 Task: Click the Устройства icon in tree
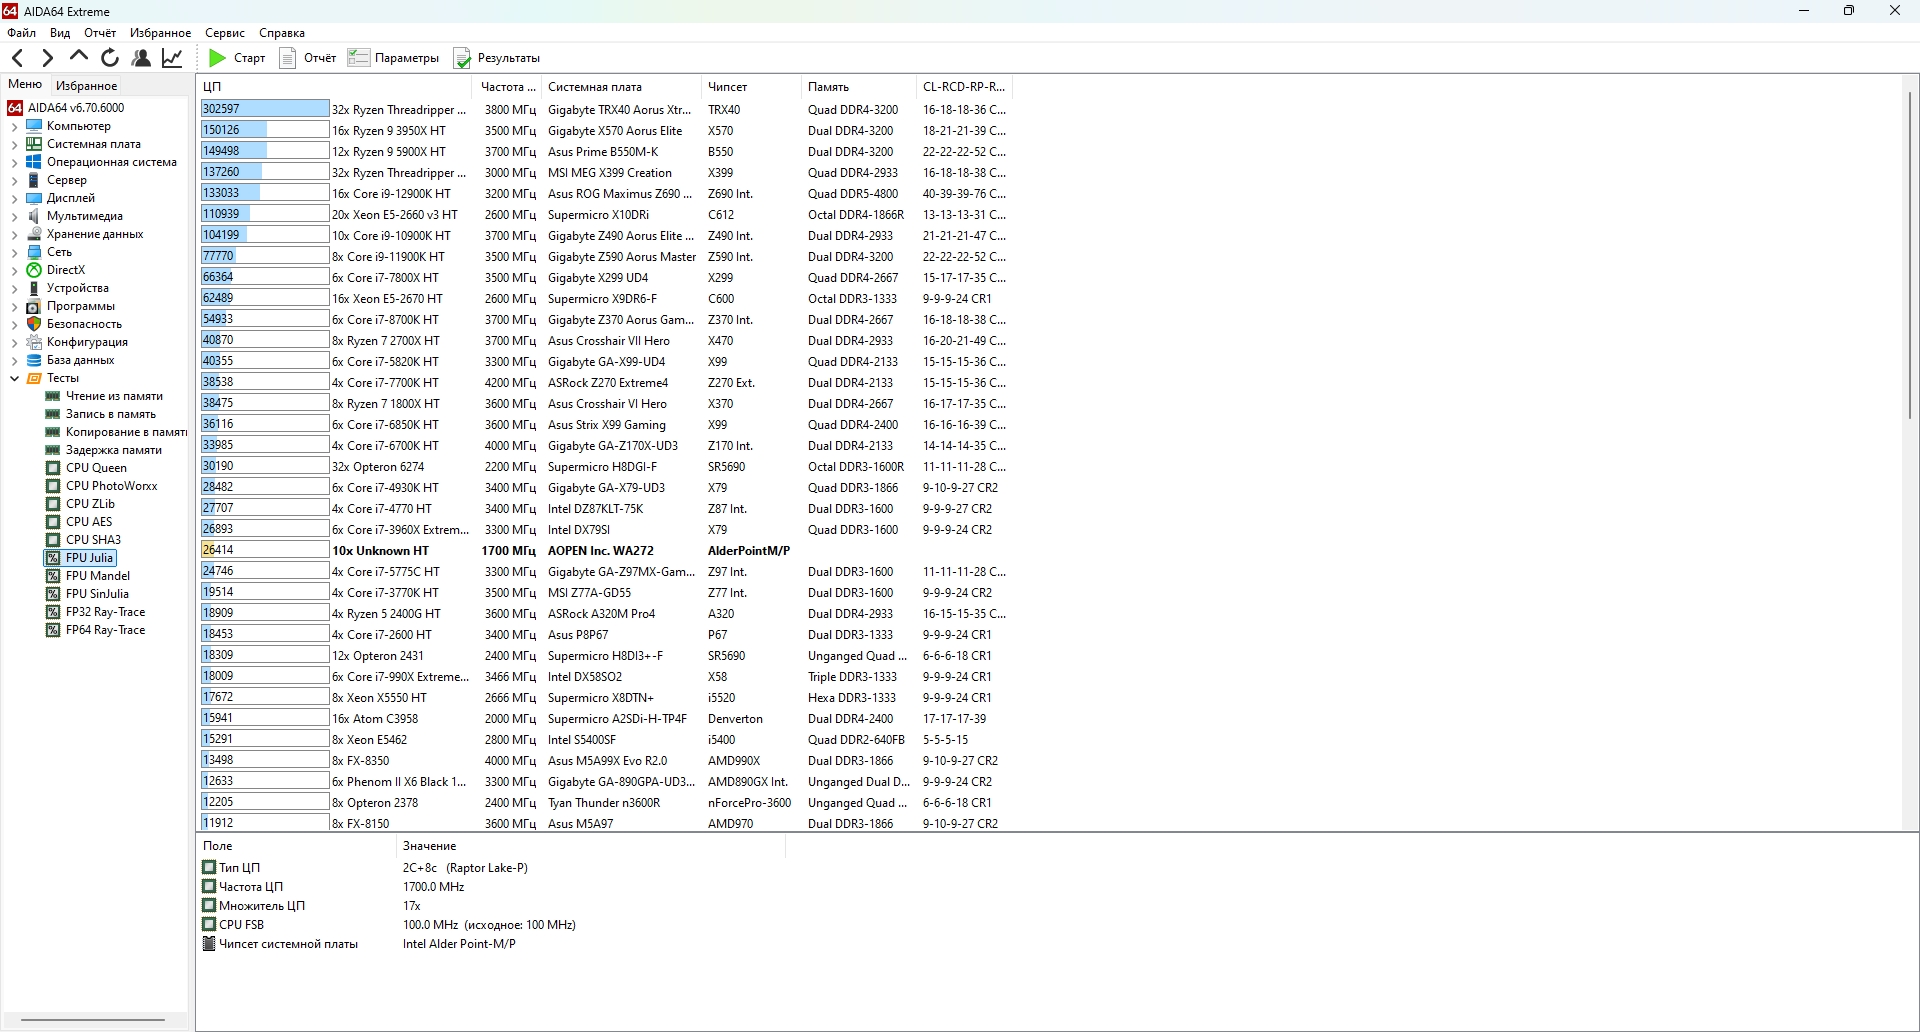click(34, 288)
